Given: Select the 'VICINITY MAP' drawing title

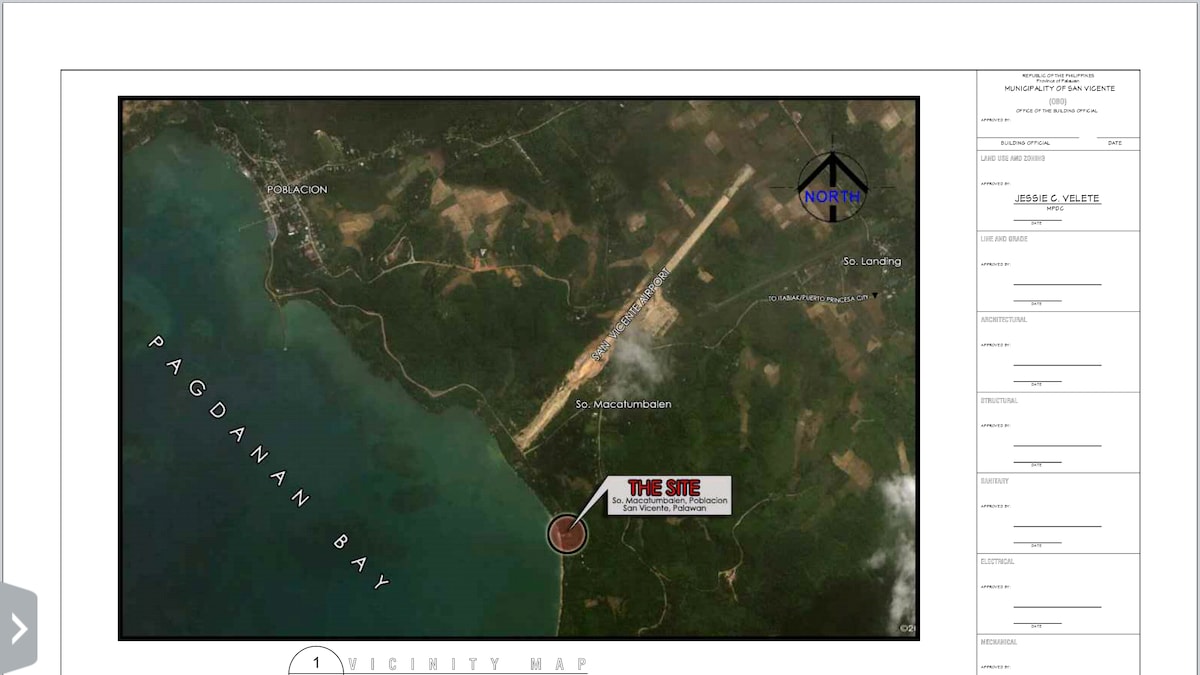Looking at the screenshot, I should pos(468,664).
